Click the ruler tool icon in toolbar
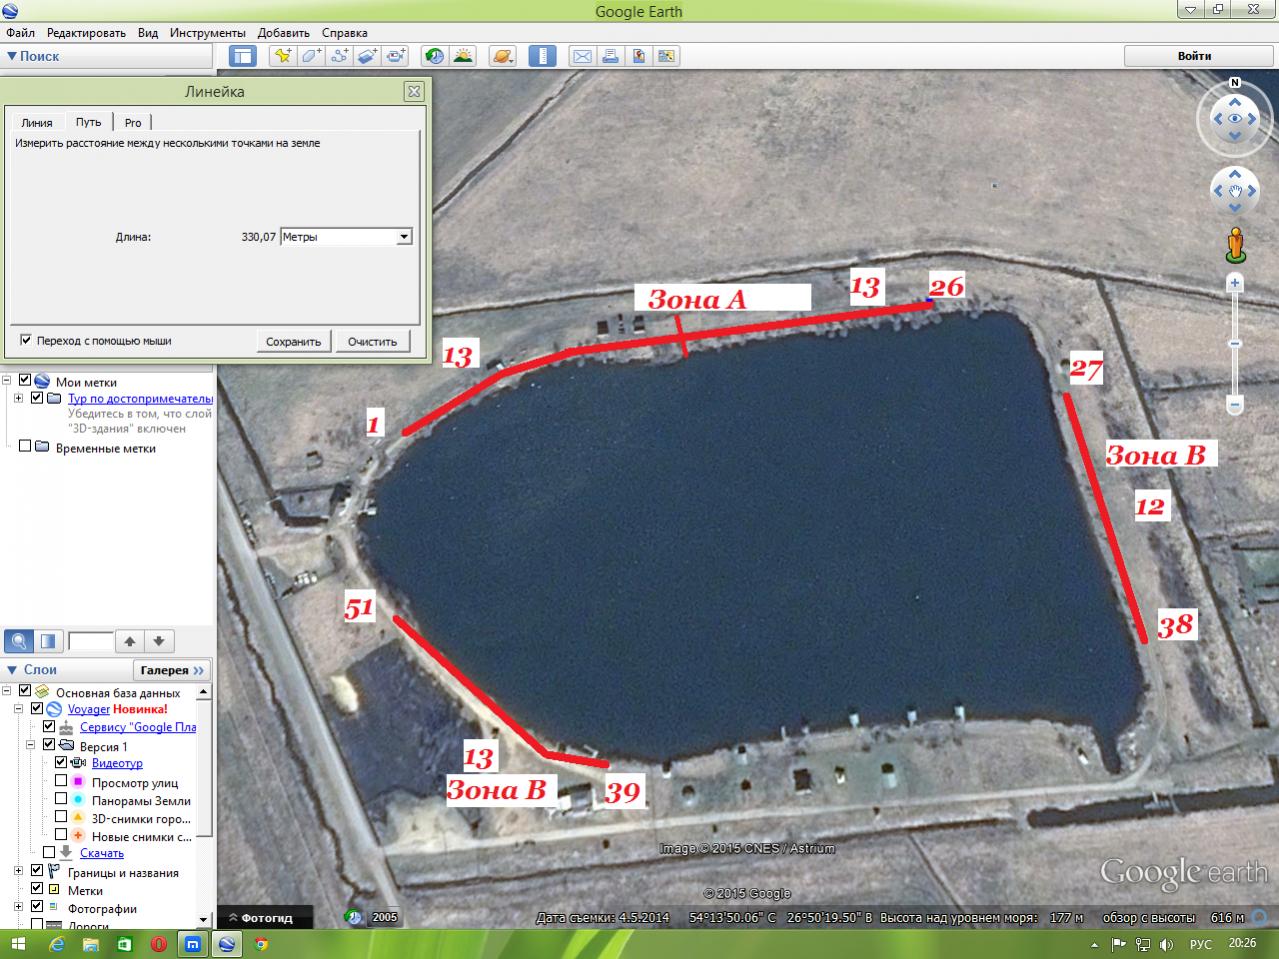Viewport: 1279px width, 959px height. click(541, 56)
